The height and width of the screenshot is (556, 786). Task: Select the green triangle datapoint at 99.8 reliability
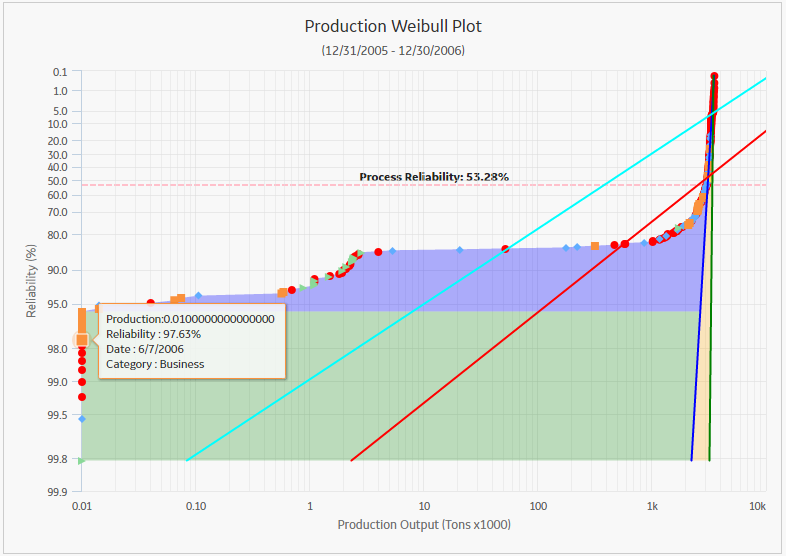click(x=82, y=461)
